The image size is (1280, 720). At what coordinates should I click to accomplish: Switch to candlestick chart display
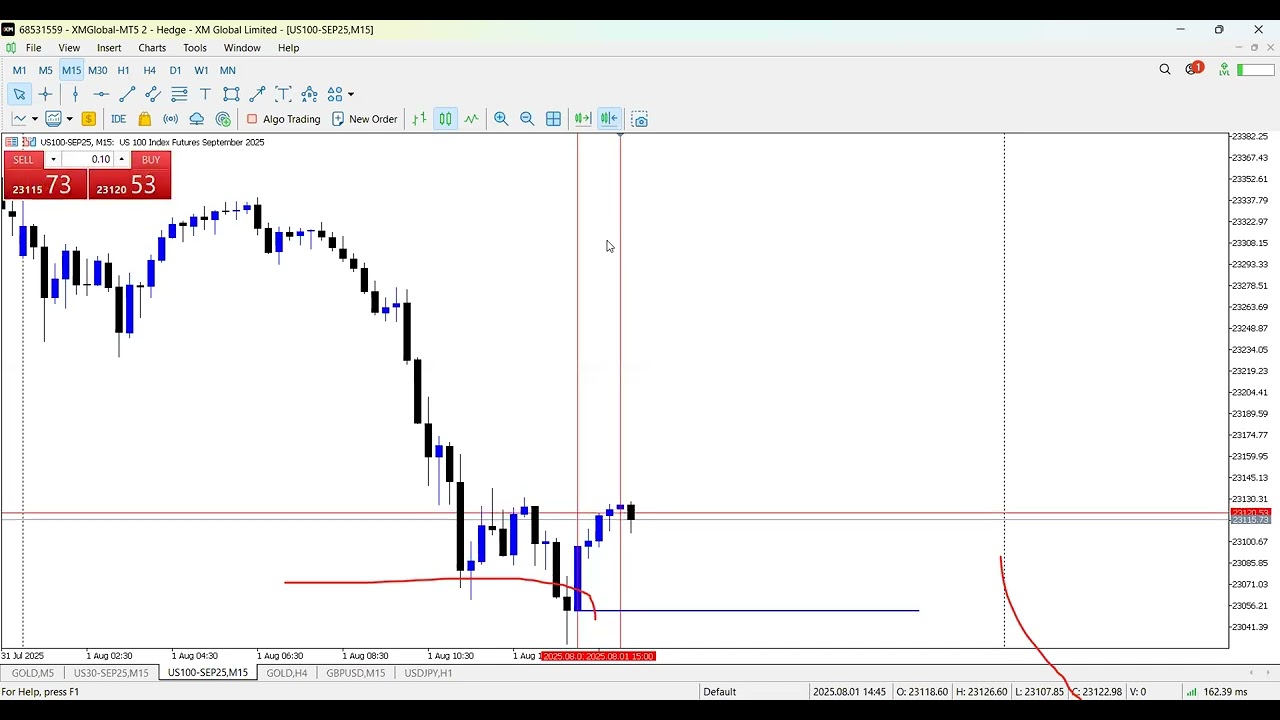click(445, 119)
